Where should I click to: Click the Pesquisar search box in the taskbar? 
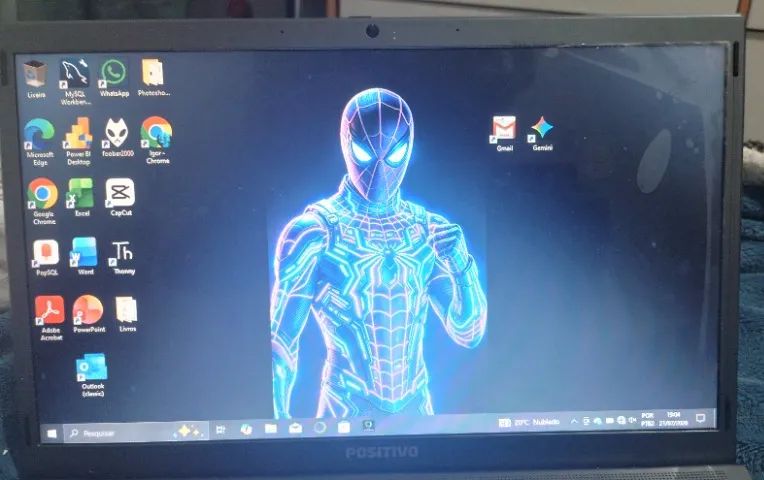[136, 432]
